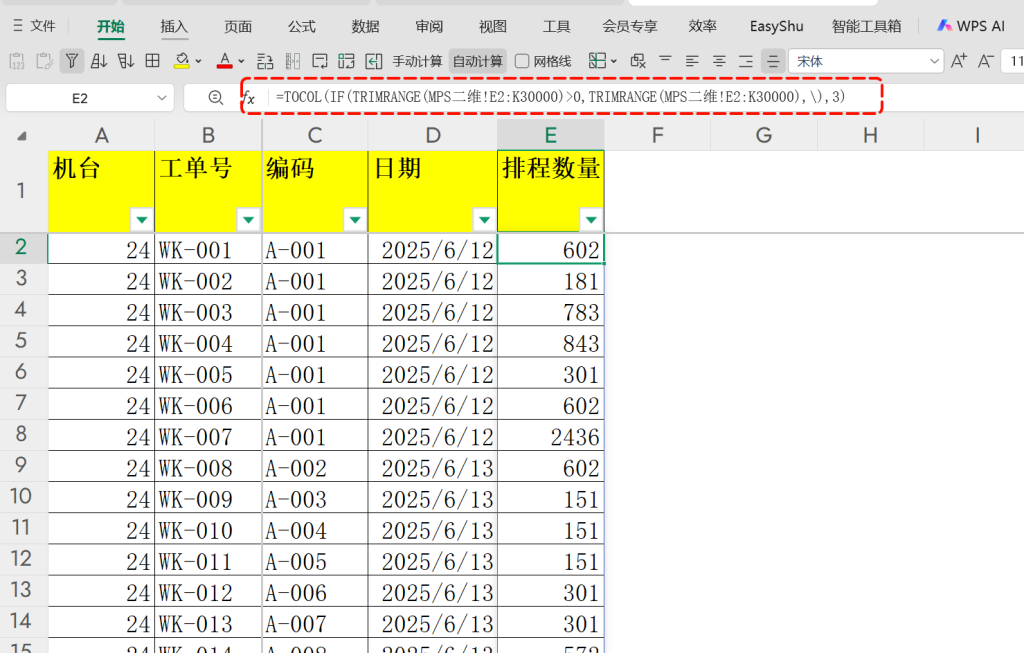
Task: Click into the TOCOL formula text
Action: pos(560,97)
